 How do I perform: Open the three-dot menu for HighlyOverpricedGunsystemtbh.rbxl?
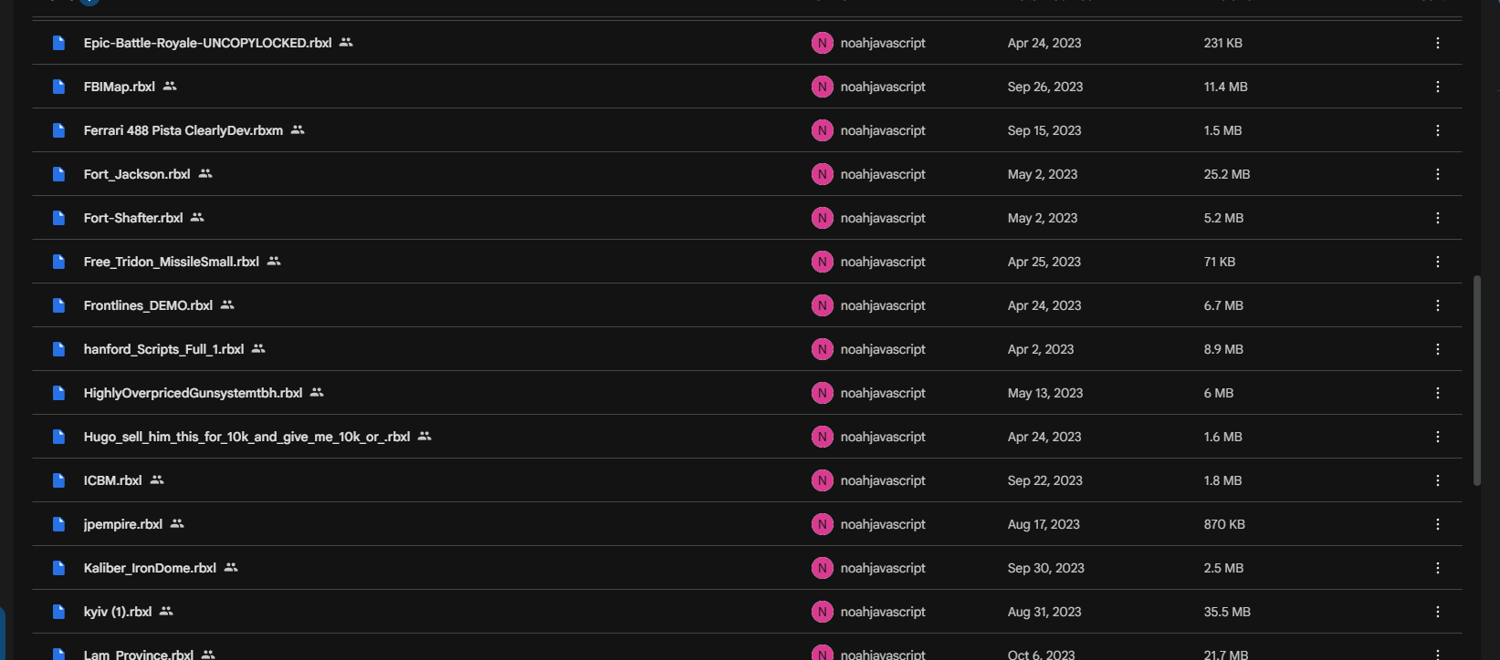click(1437, 393)
